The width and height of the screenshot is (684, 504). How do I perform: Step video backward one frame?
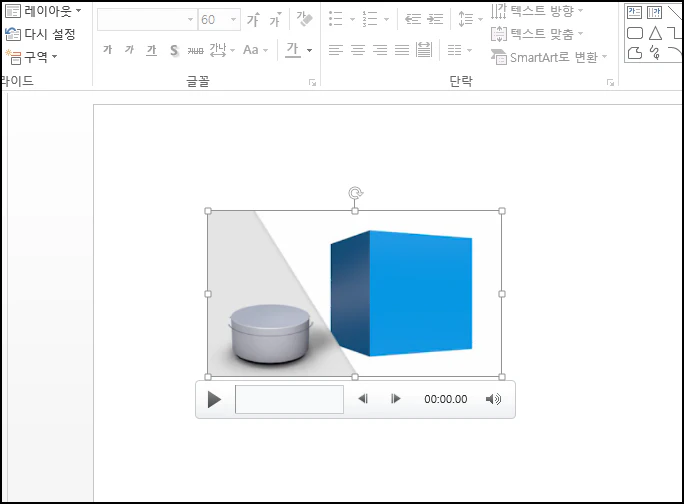click(363, 399)
